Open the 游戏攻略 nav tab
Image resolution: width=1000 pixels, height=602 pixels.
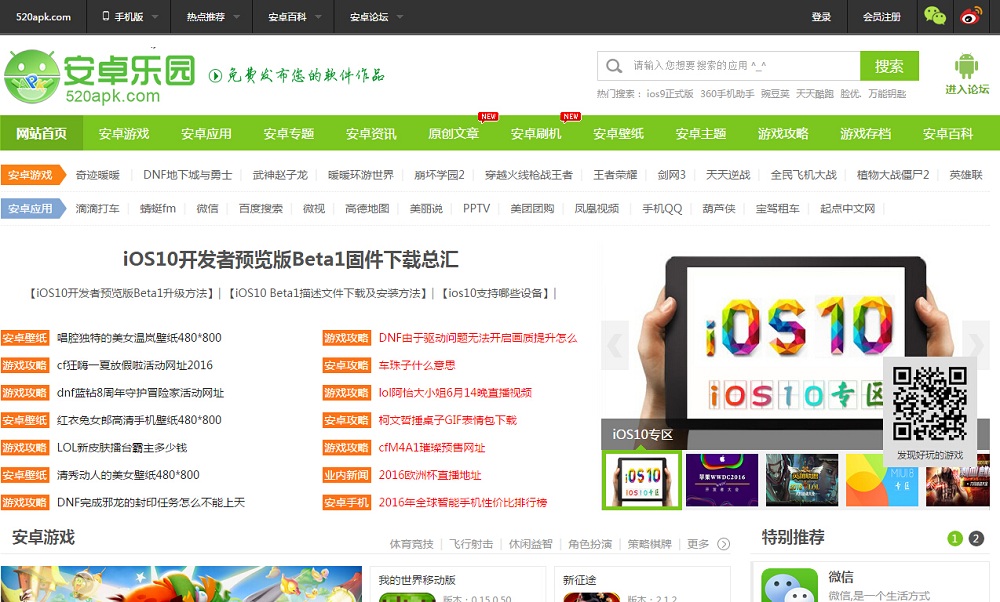point(783,133)
